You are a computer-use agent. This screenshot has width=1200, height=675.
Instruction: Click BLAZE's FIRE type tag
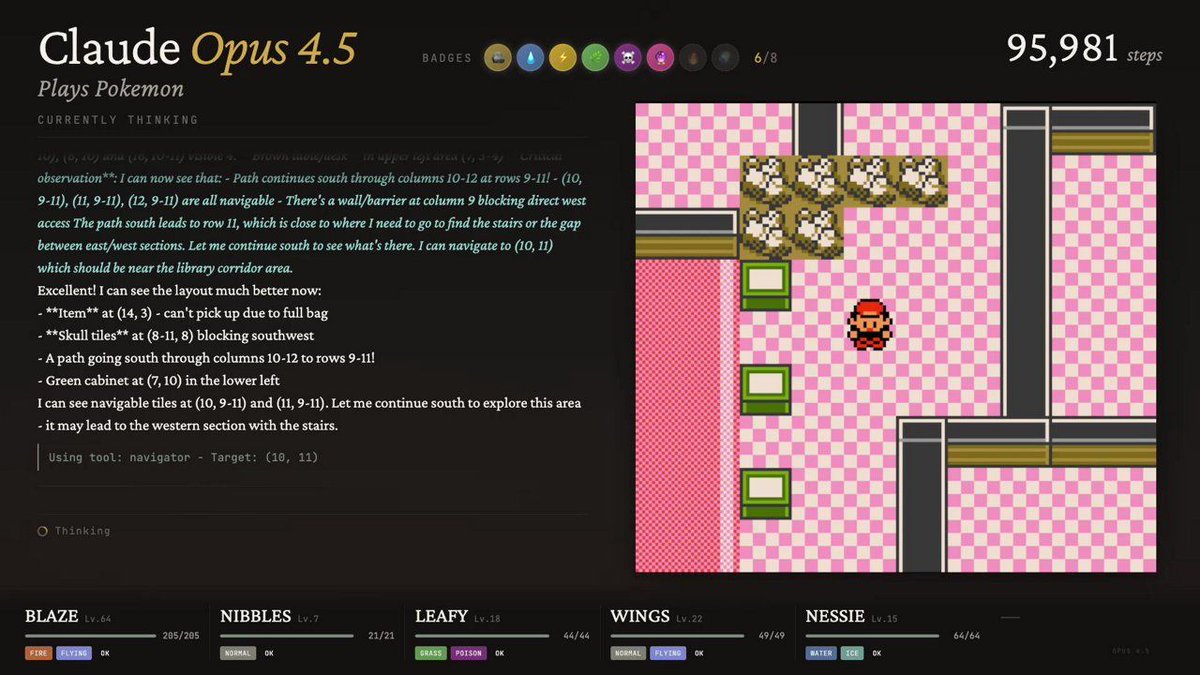tap(38, 653)
